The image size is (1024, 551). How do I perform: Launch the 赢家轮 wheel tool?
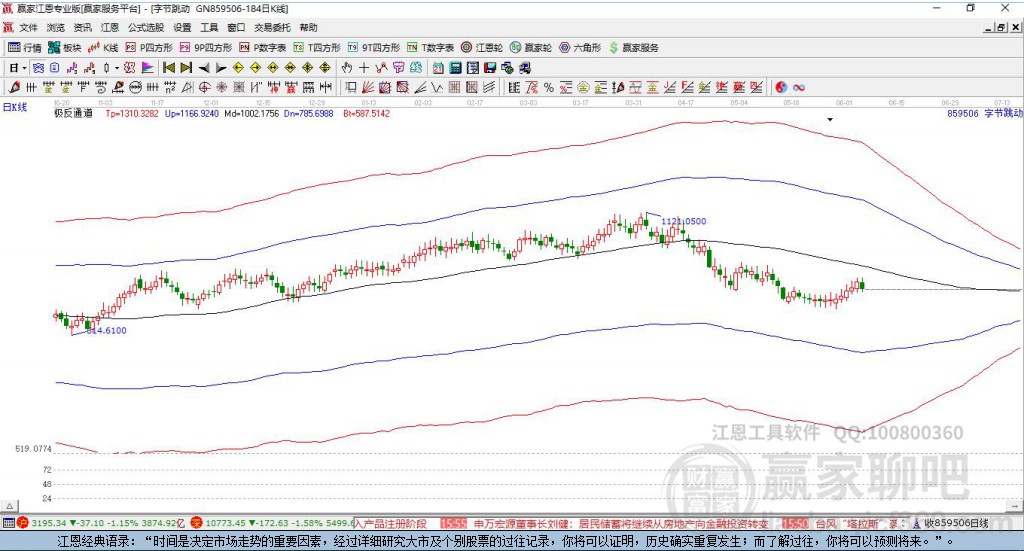[531, 48]
